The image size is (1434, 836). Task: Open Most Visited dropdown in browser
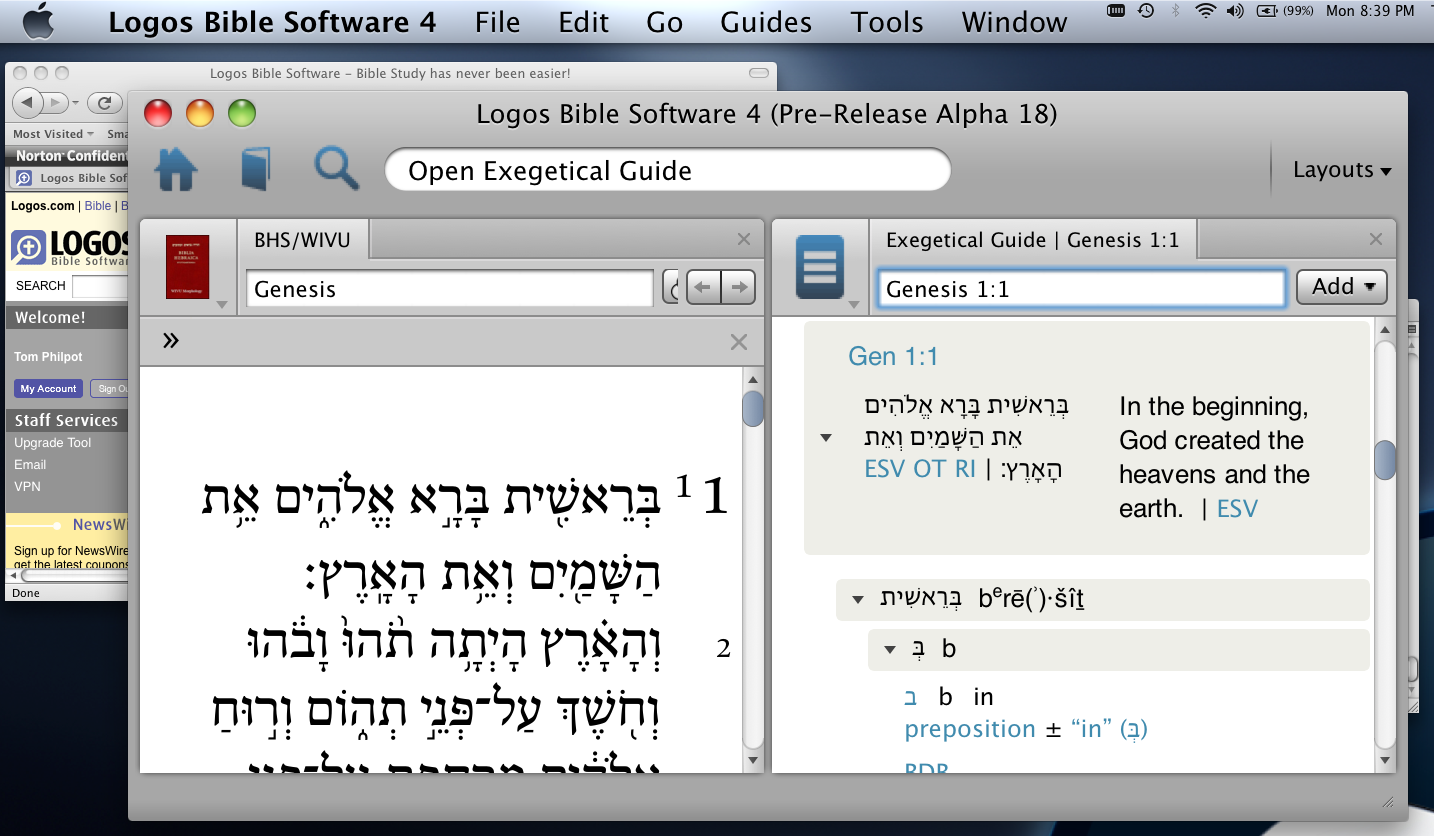coord(53,134)
